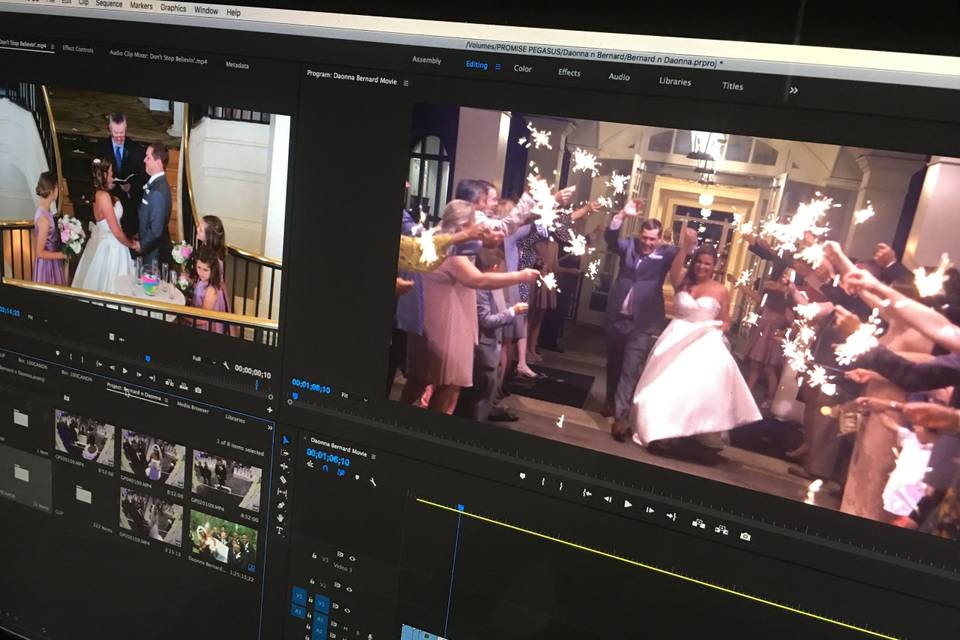Screen dimensions: 960x640
Task: Select the green outdoor wedding thumbnail
Action: pyautogui.click(x=223, y=536)
